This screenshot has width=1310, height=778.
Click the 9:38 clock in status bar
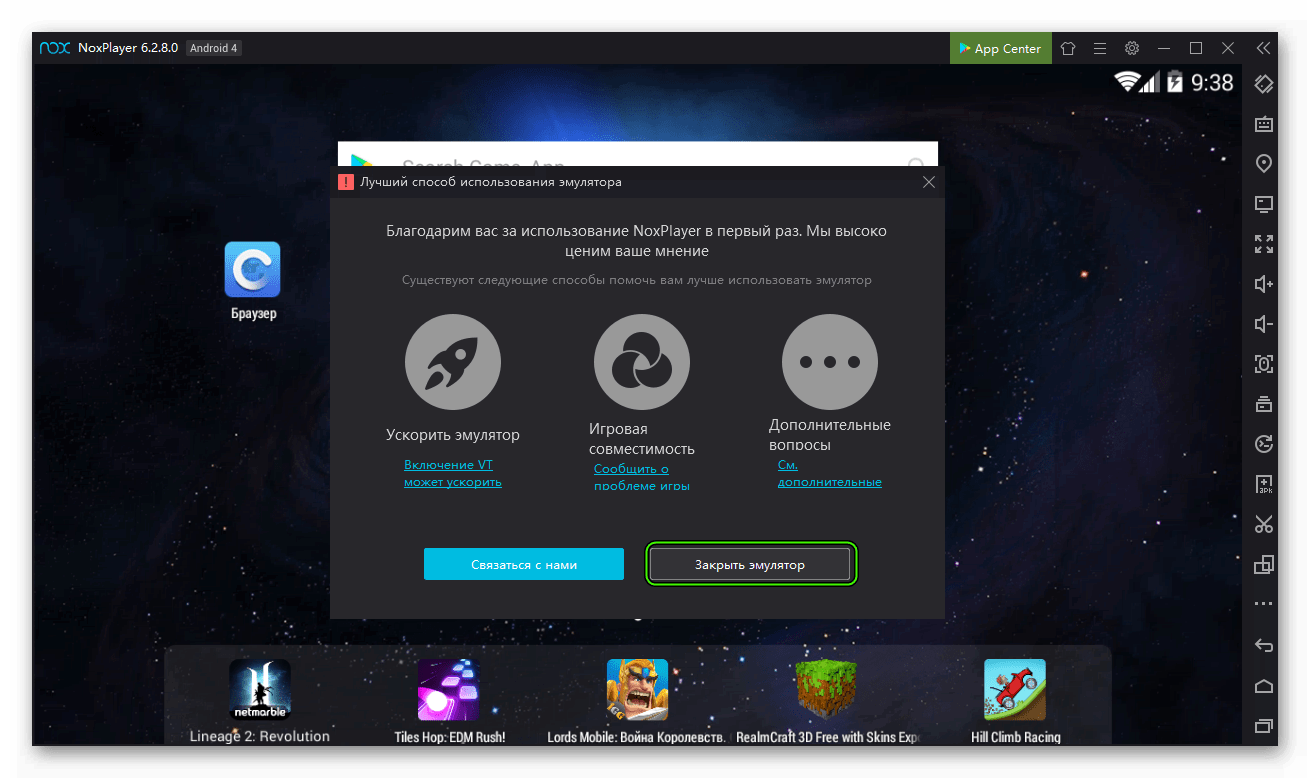tap(1213, 82)
